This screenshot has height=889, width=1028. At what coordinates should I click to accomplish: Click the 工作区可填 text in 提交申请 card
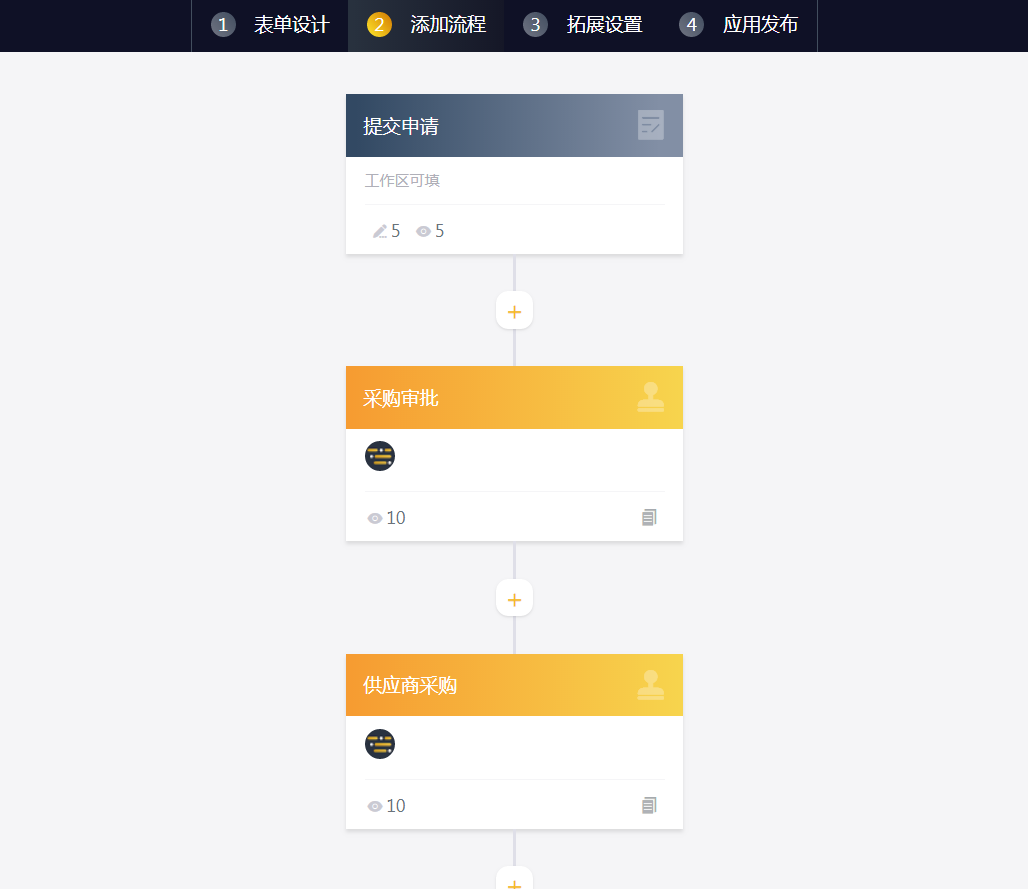click(x=402, y=180)
